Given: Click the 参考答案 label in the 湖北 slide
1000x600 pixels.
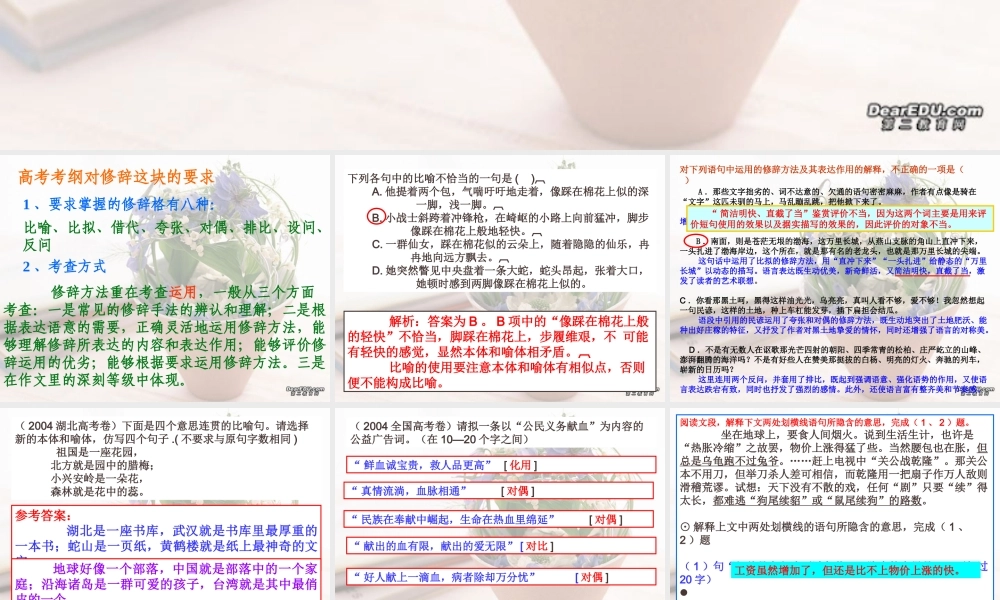Looking at the screenshot, I should [x=43, y=516].
